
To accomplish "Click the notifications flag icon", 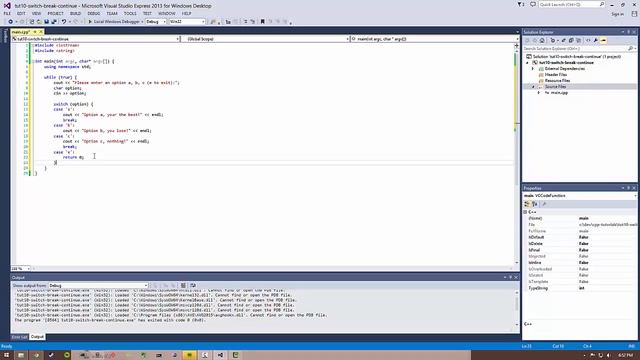I will click(x=521, y=4).
